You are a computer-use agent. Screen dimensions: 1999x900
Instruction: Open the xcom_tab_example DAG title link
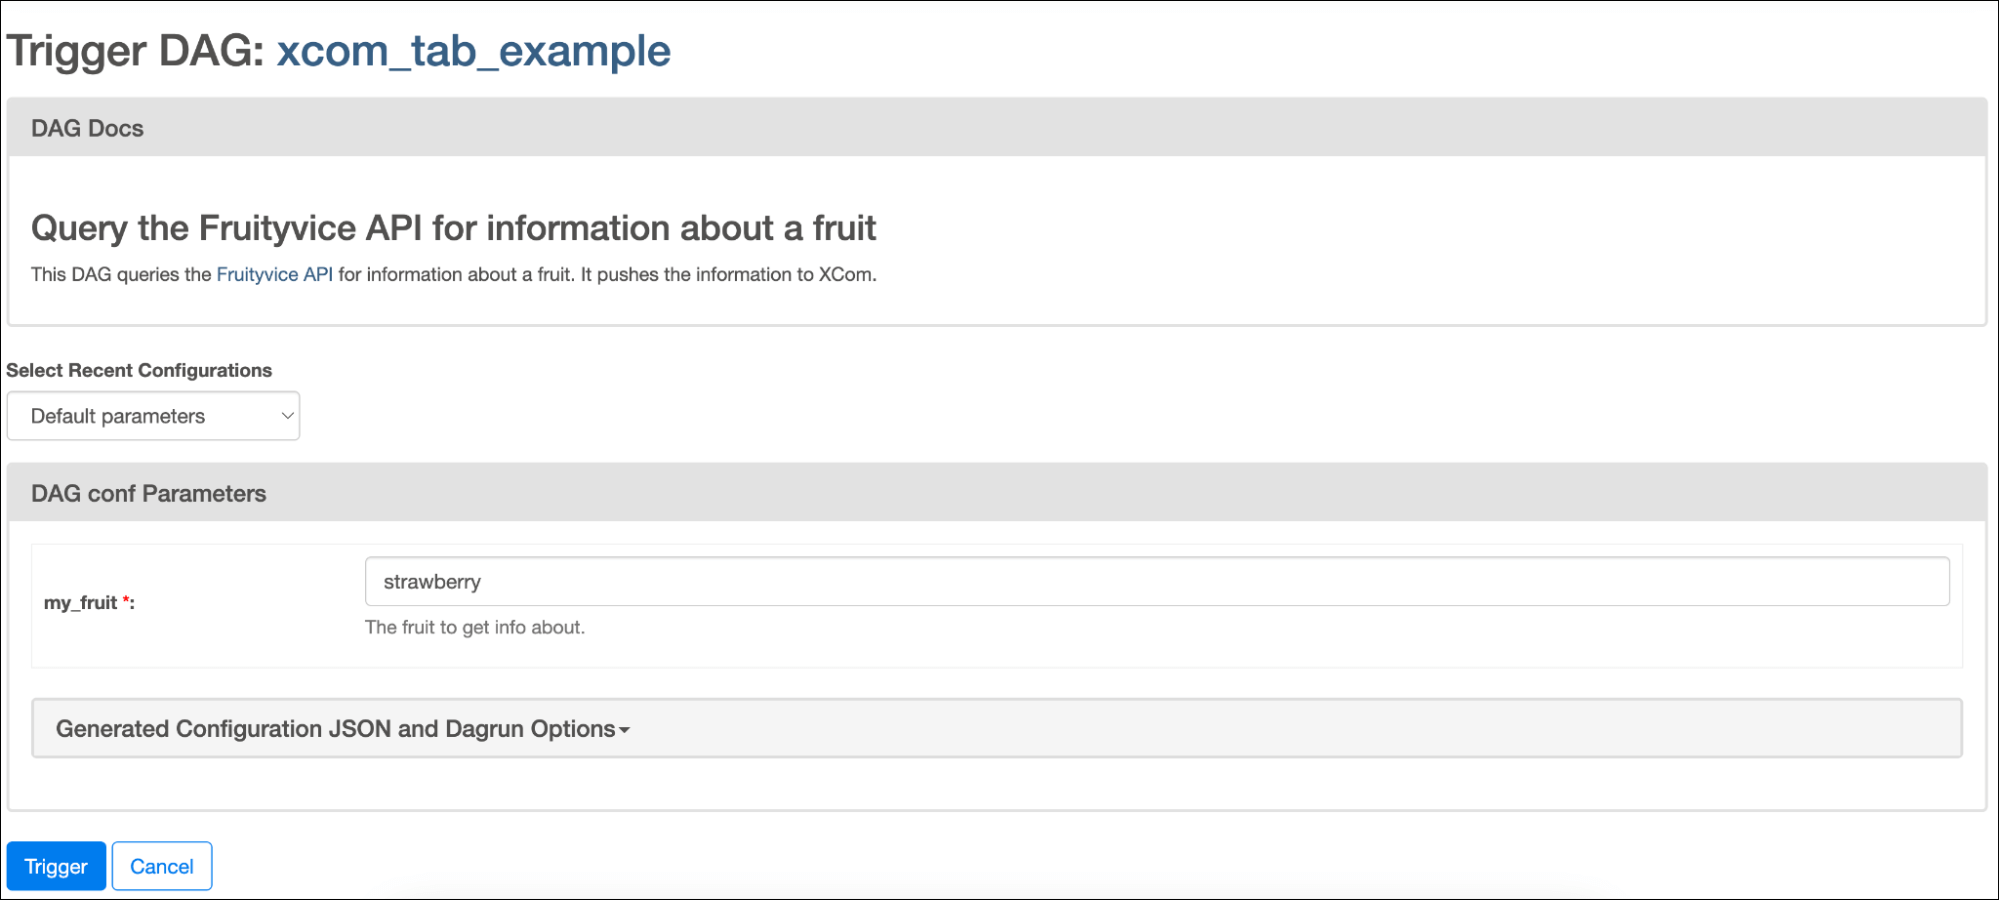pos(473,51)
